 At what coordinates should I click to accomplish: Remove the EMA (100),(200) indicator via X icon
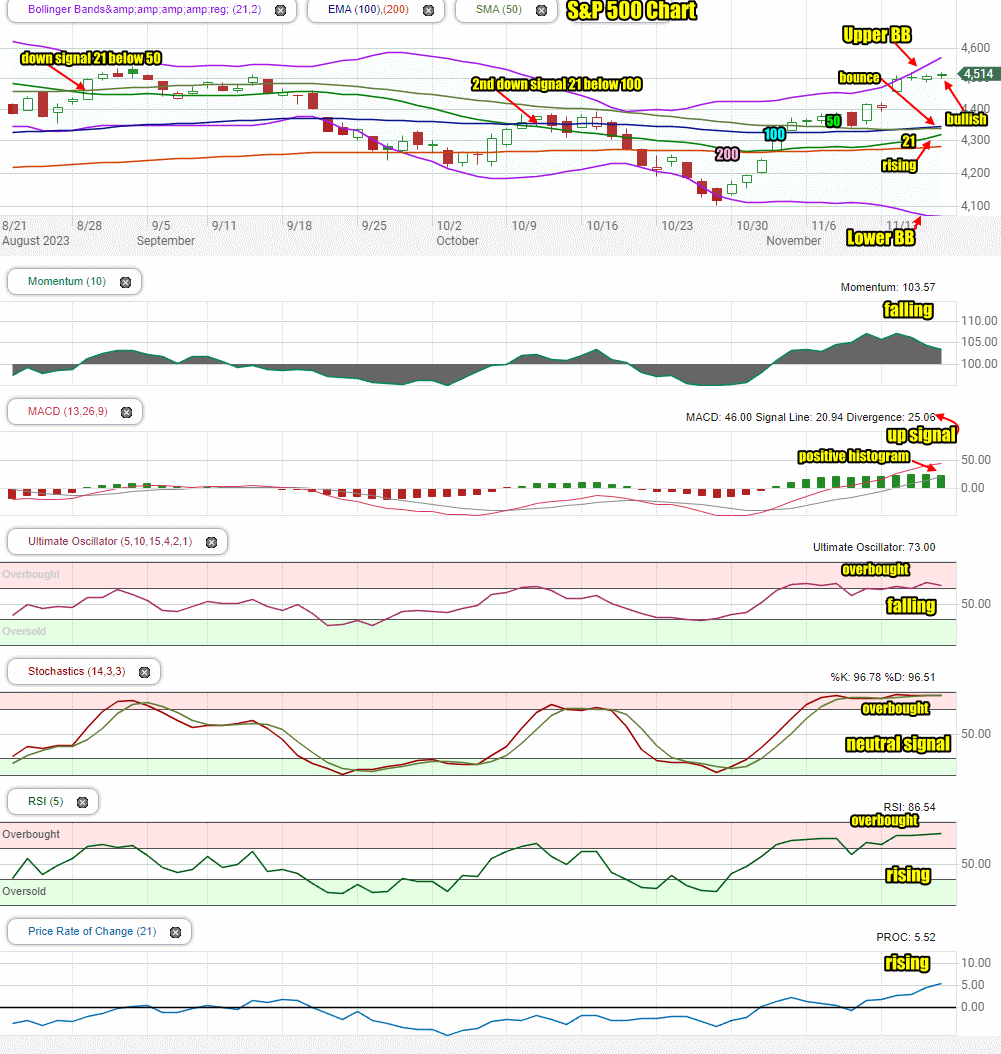point(428,11)
